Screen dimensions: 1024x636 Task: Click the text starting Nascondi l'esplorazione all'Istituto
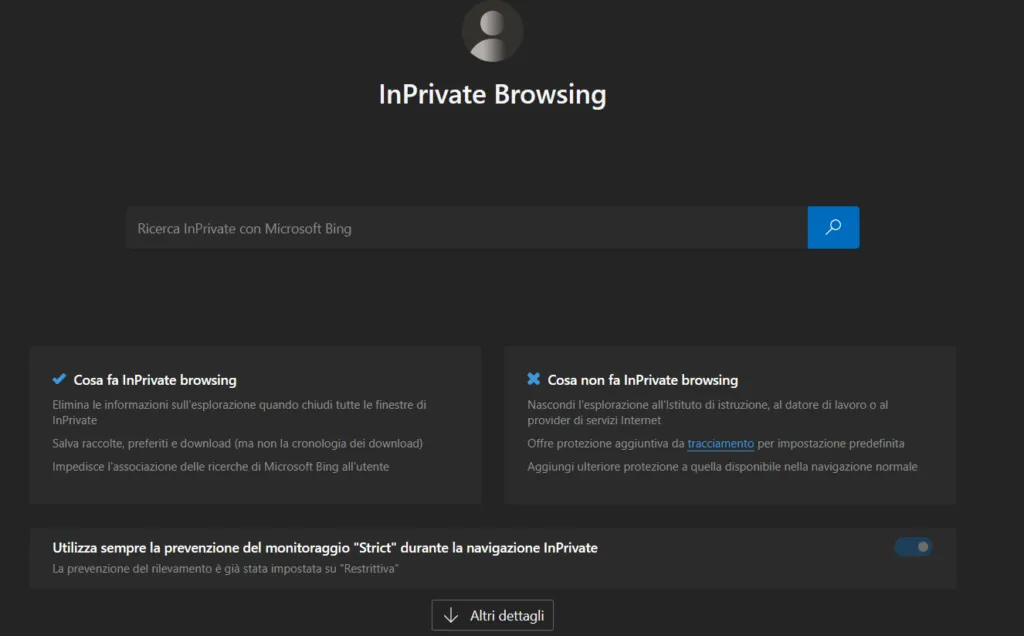point(708,412)
